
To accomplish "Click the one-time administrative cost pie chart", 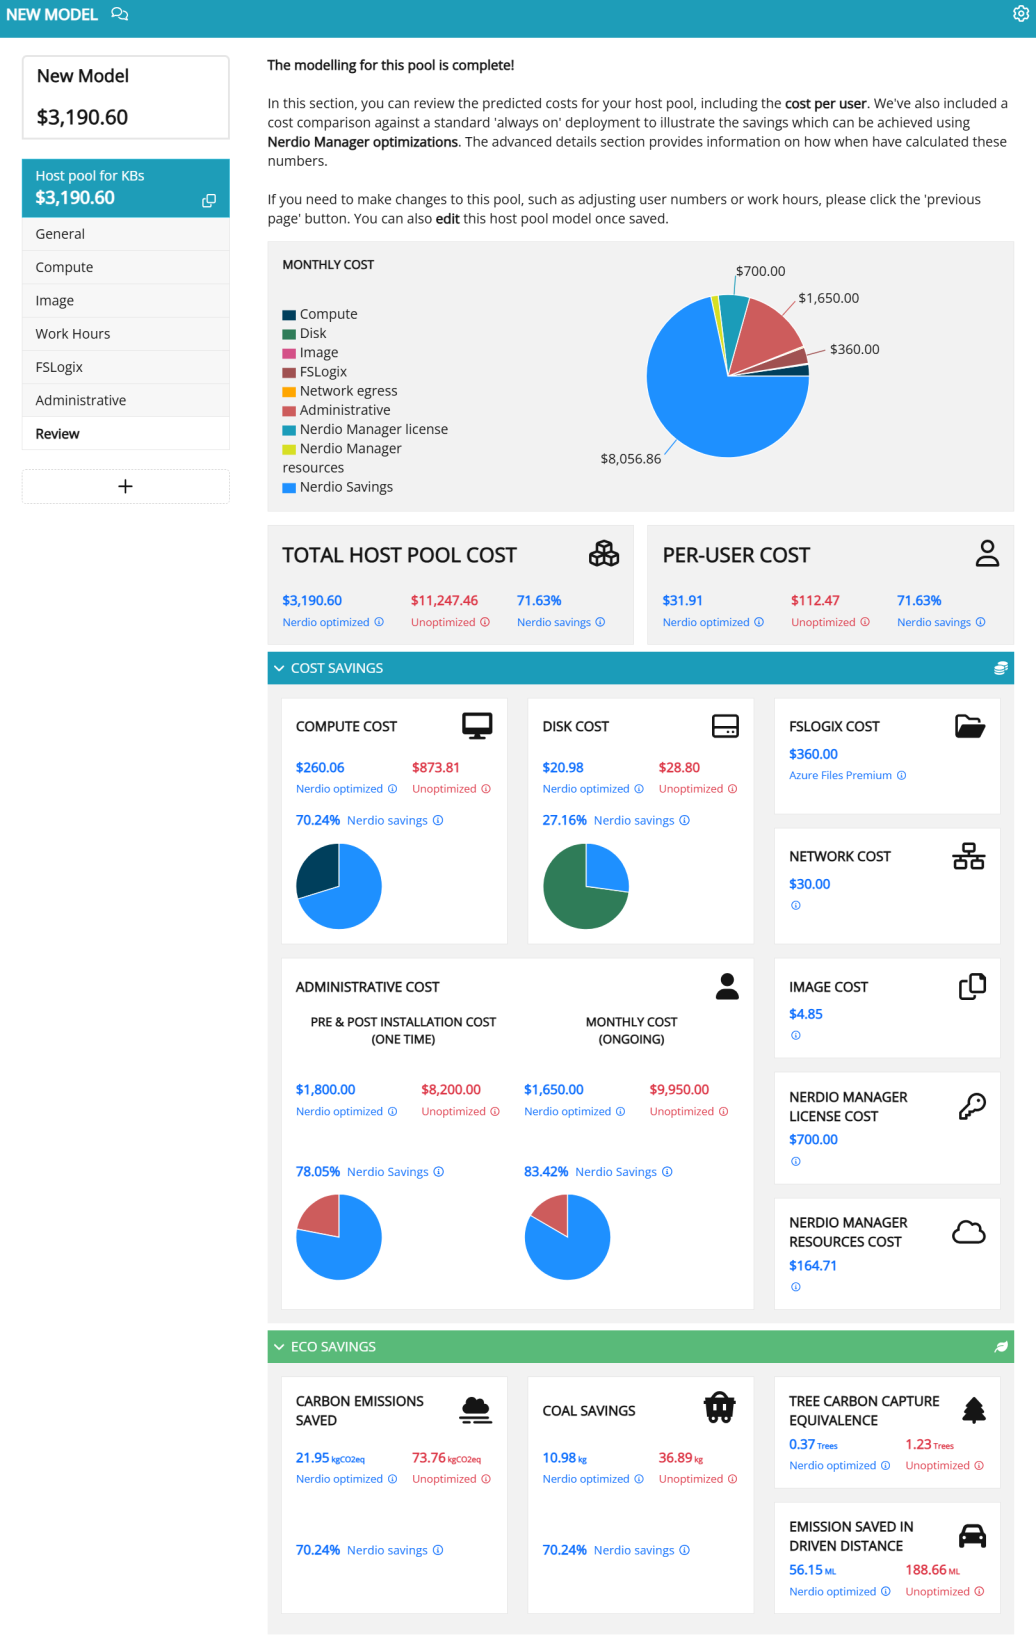I will tap(339, 1237).
